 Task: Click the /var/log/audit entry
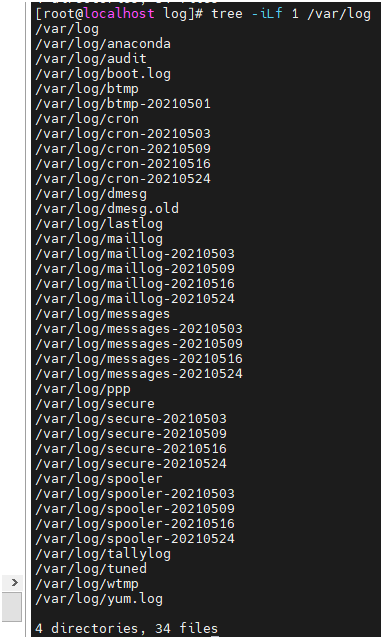[x=90, y=59]
